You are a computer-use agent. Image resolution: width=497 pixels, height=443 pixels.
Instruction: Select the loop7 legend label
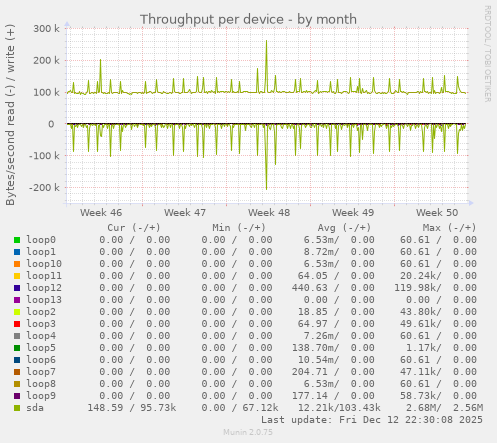pyautogui.click(x=41, y=372)
